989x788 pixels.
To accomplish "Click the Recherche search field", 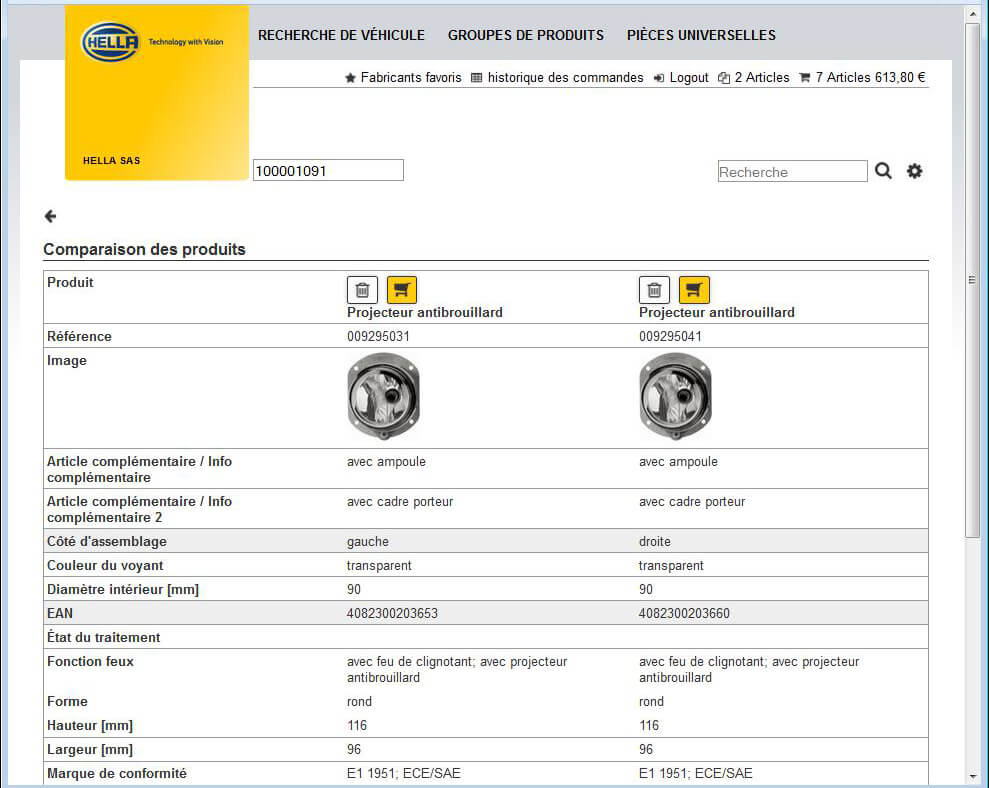I will pos(792,172).
